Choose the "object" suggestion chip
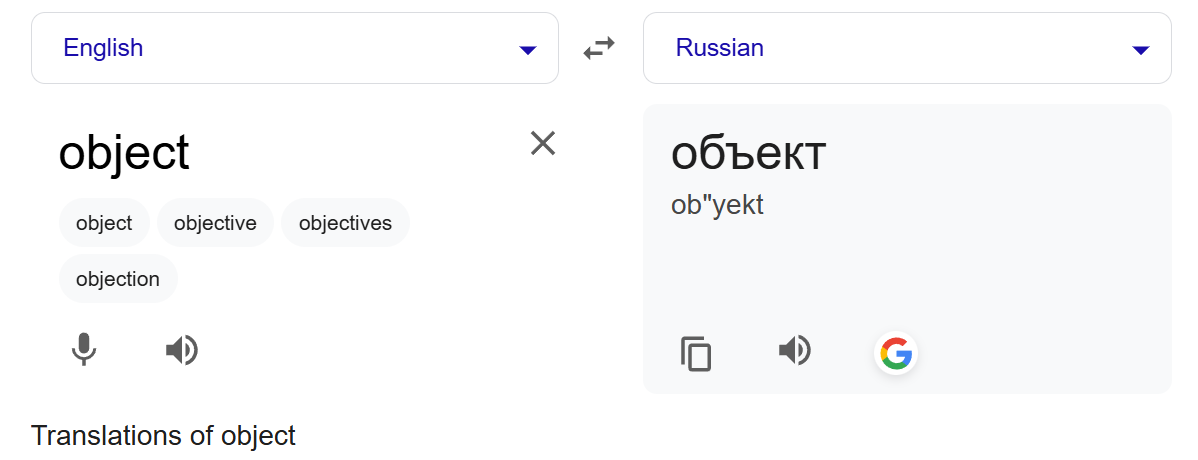 coord(104,223)
